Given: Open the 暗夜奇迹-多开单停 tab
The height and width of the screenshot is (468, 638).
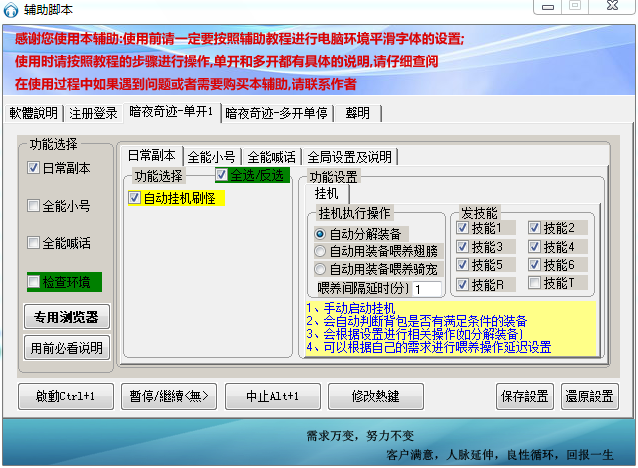Looking at the screenshot, I should coord(275,112).
